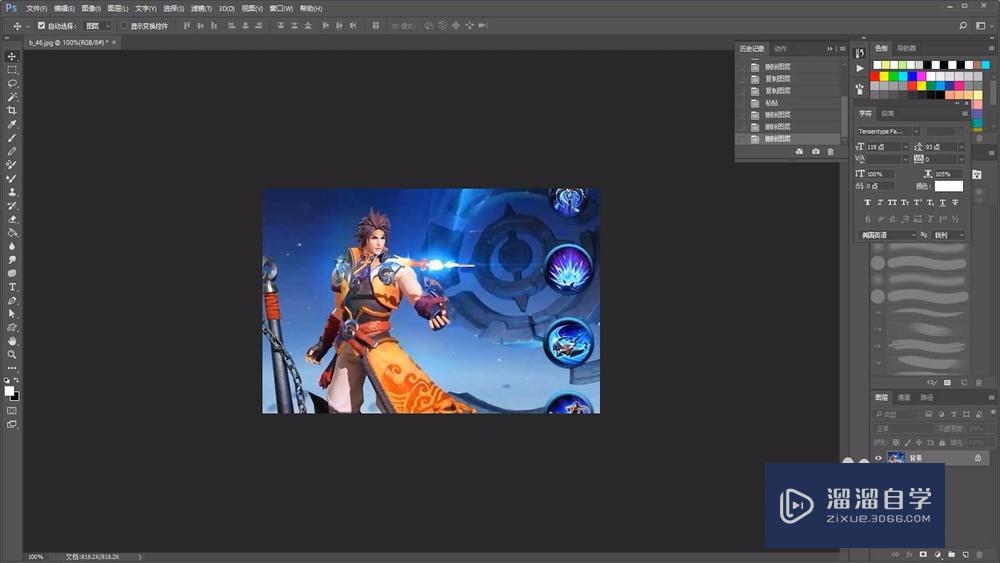This screenshot has width=1000, height=563.
Task: Click the search icon at the top right
Action: pyautogui.click(x=964, y=25)
